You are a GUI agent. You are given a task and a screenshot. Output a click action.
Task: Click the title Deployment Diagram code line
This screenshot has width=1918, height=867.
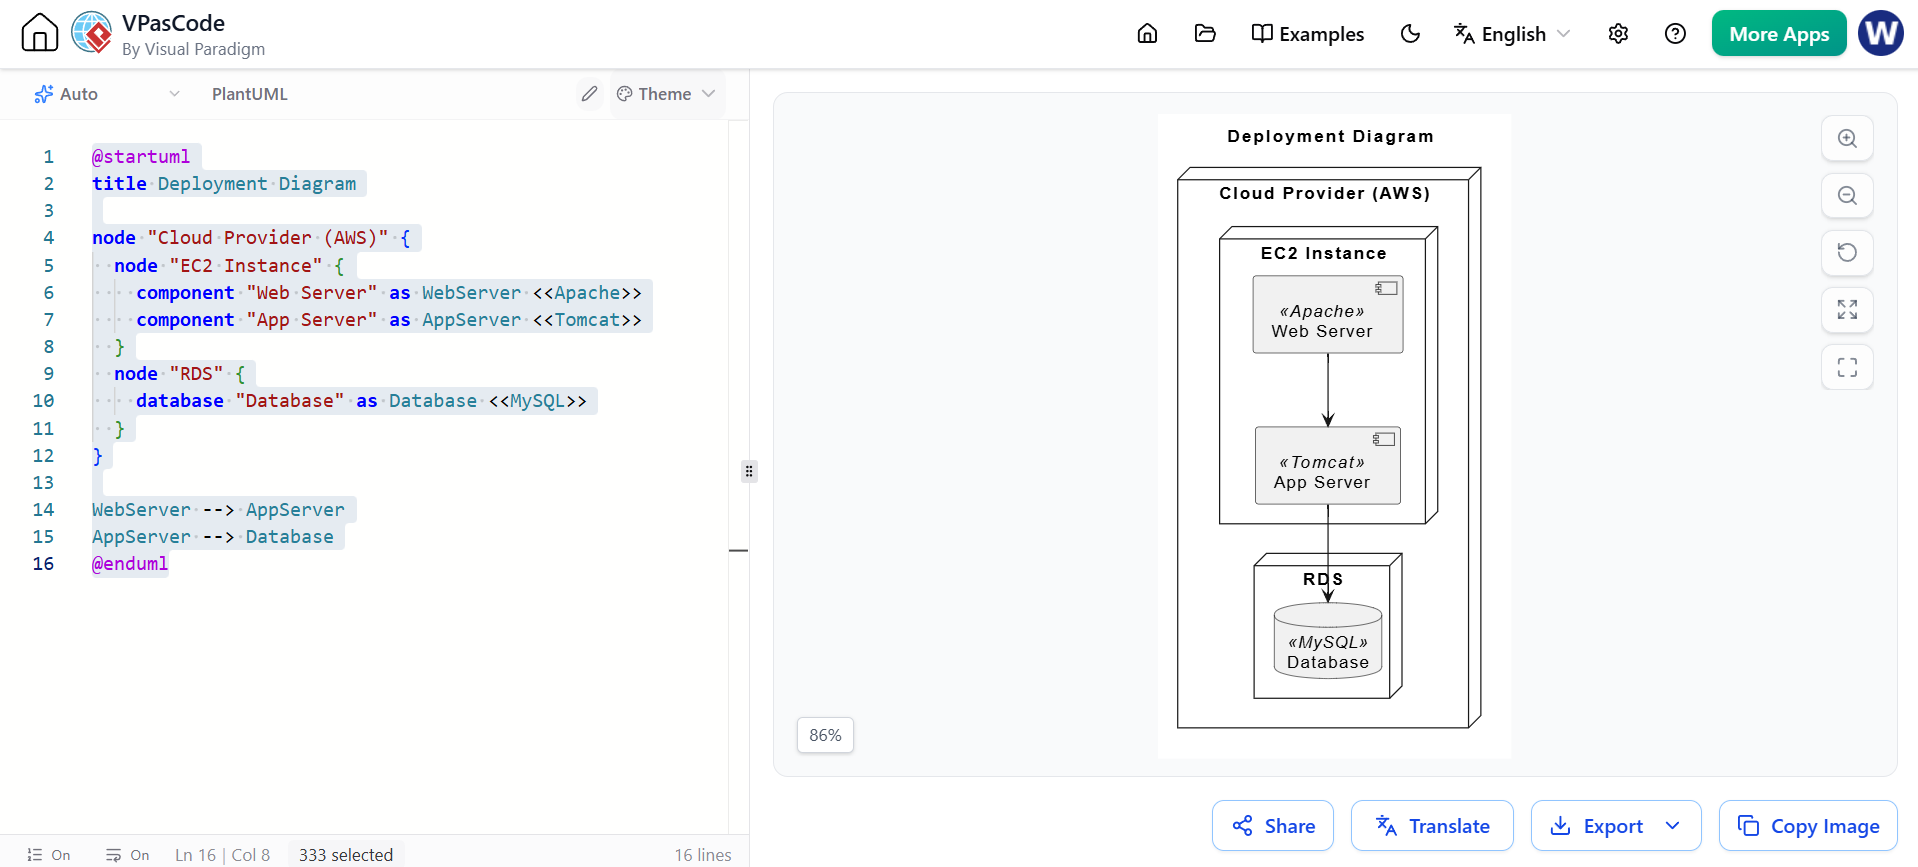[x=224, y=184]
